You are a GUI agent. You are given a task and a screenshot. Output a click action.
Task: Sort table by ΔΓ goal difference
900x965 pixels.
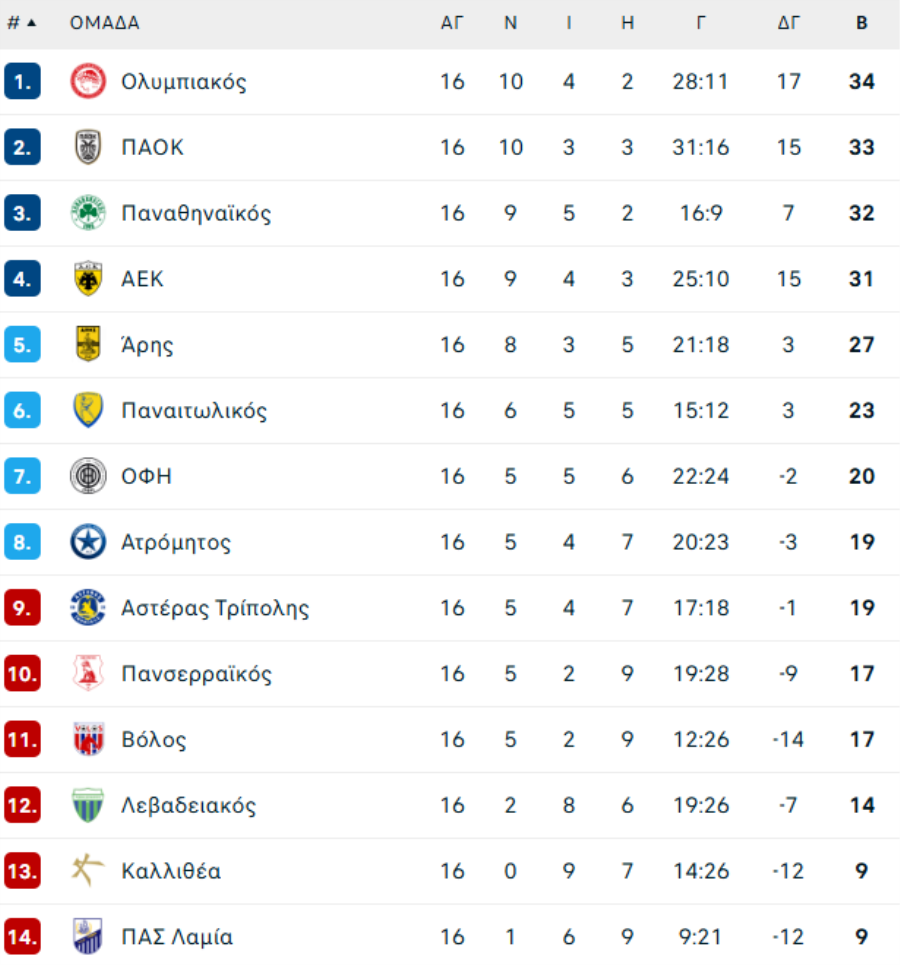pos(789,23)
